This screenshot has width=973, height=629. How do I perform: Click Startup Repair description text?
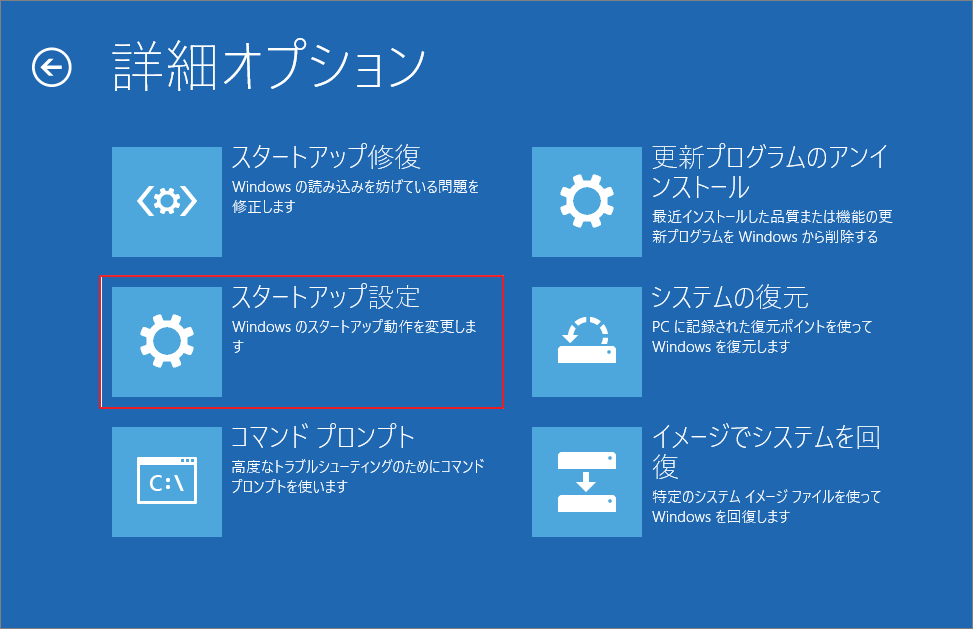(355, 195)
